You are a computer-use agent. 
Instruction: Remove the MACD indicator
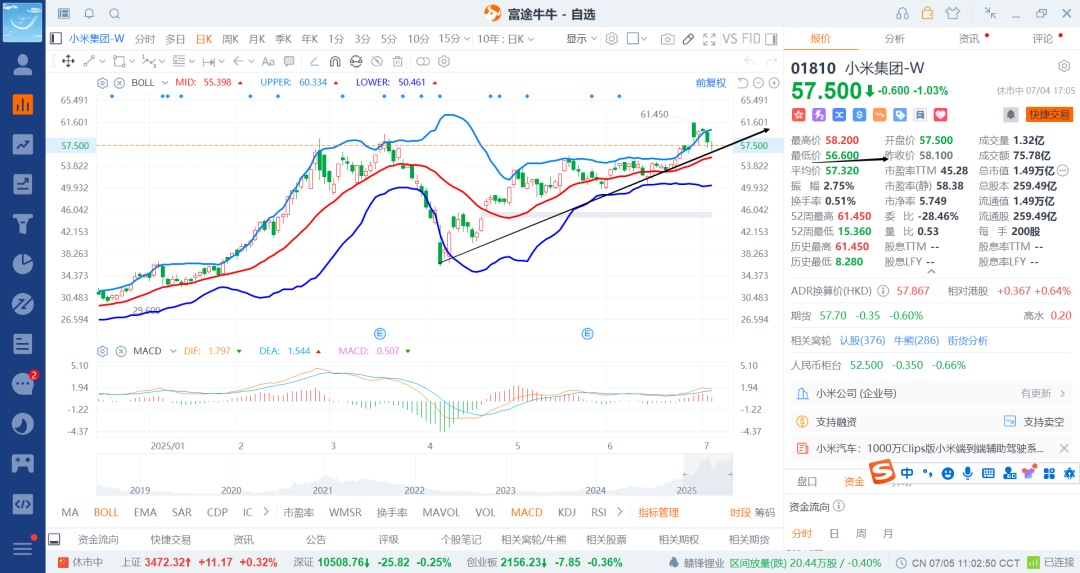click(x=121, y=351)
